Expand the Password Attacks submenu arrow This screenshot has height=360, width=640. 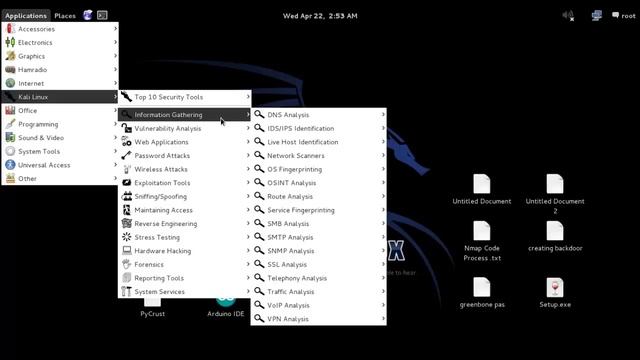point(248,155)
